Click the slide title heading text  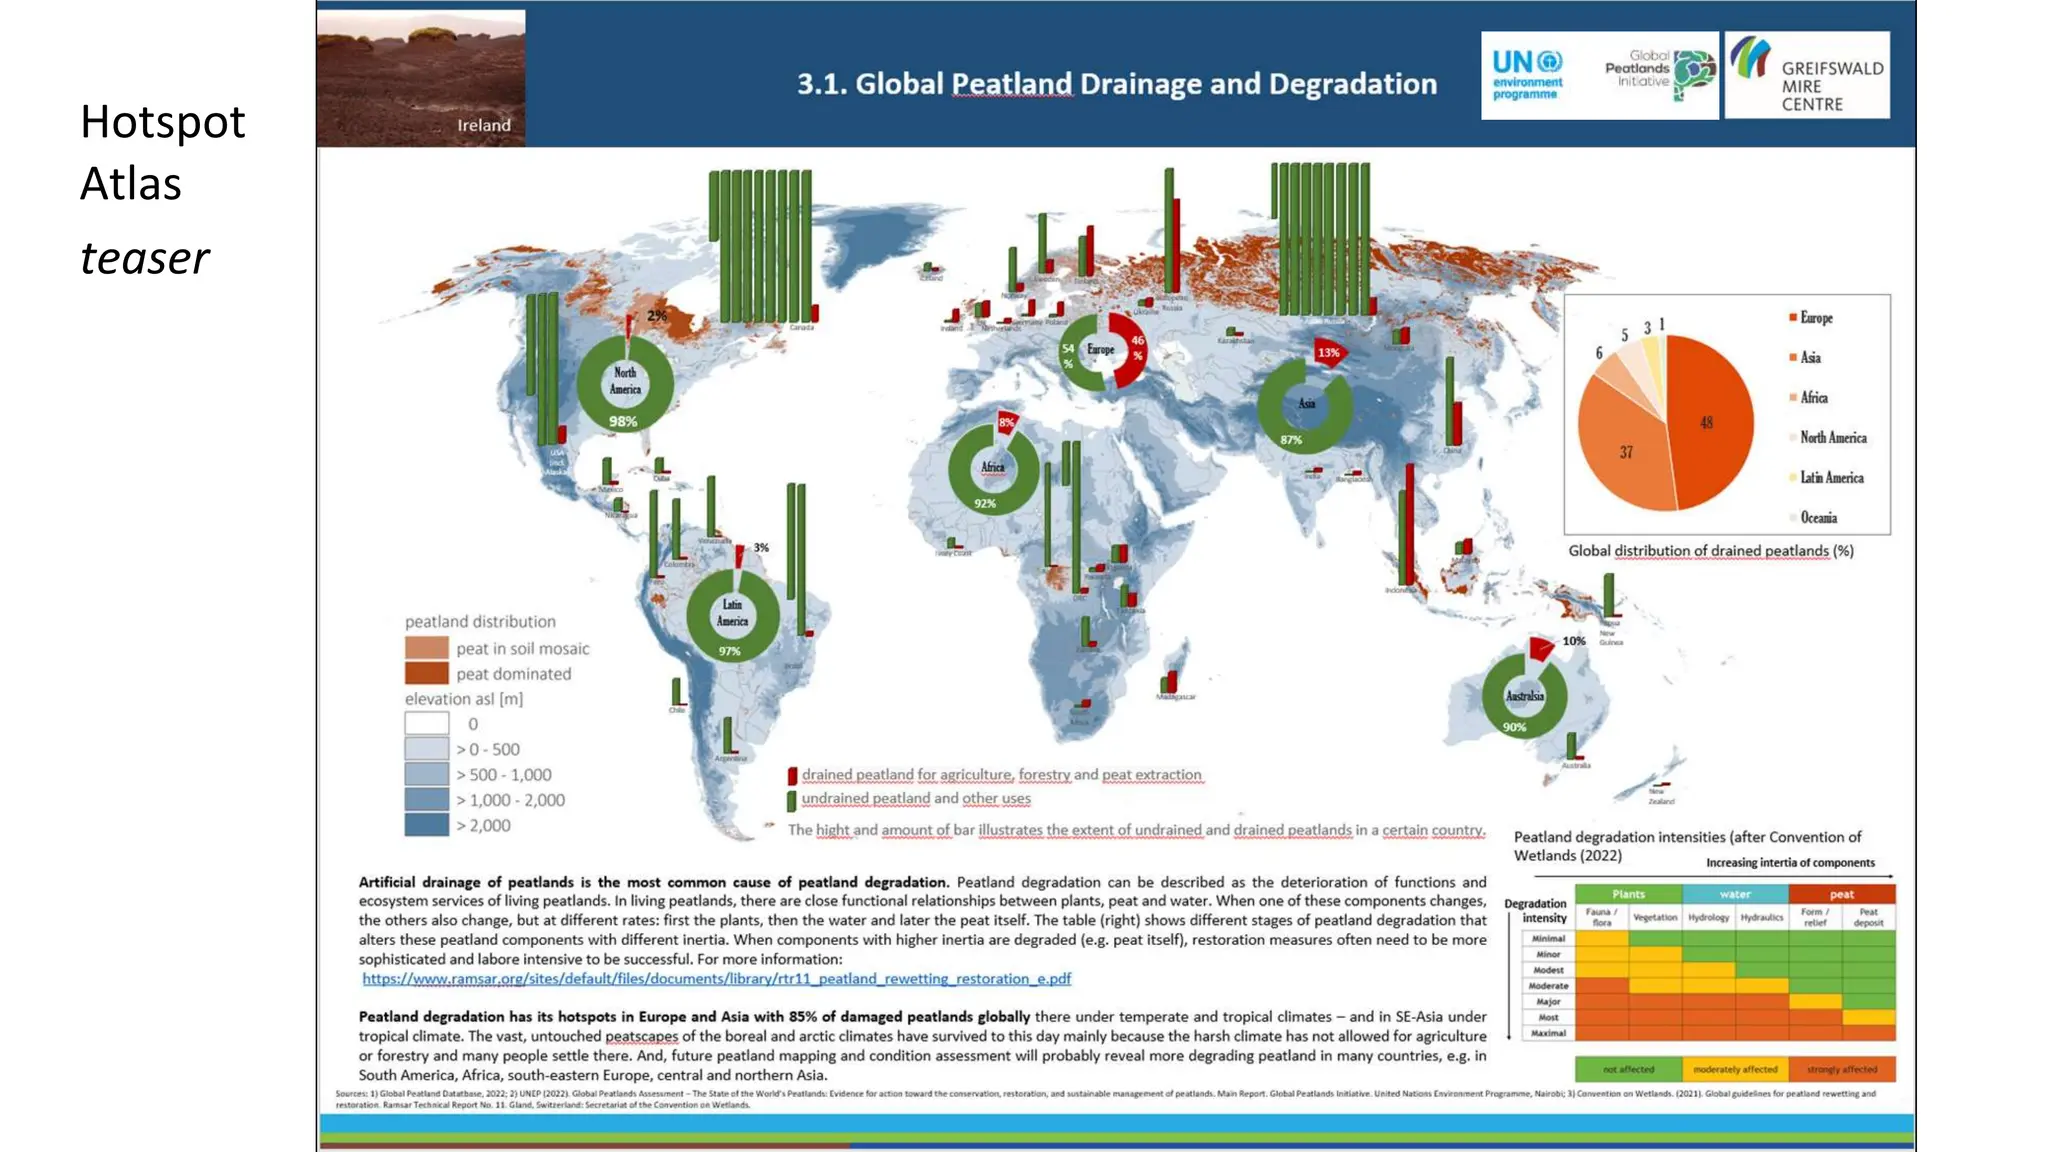point(1116,84)
